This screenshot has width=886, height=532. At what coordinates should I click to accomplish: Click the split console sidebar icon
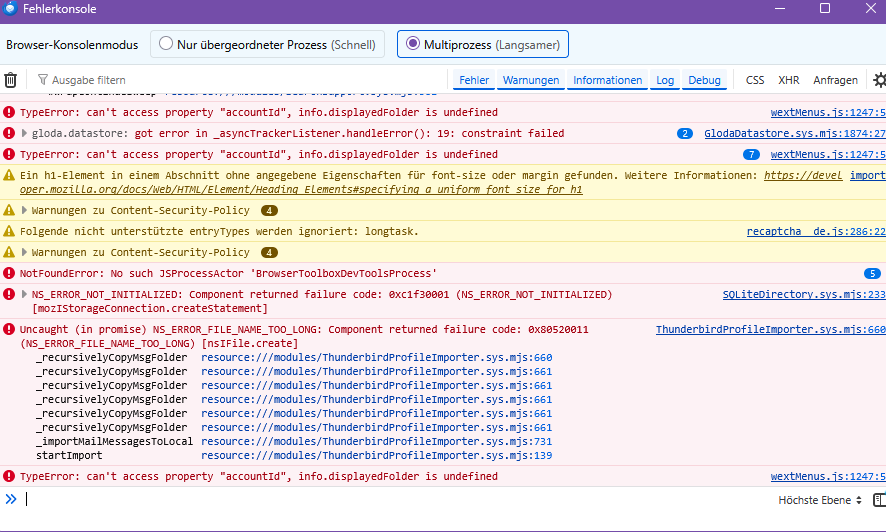(x=879, y=499)
